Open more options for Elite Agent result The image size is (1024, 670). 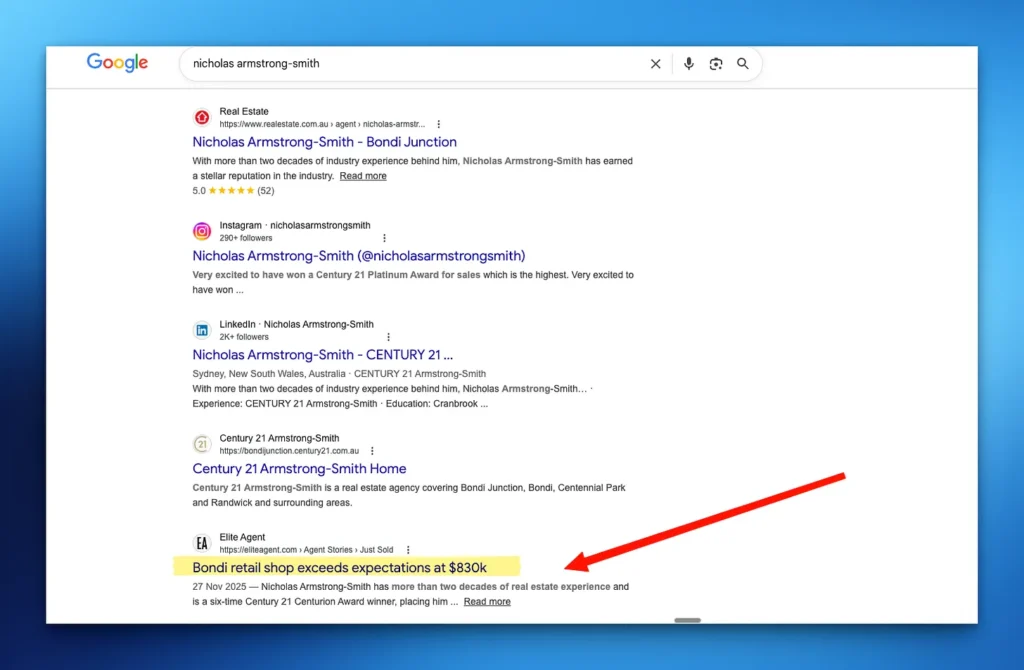(408, 550)
